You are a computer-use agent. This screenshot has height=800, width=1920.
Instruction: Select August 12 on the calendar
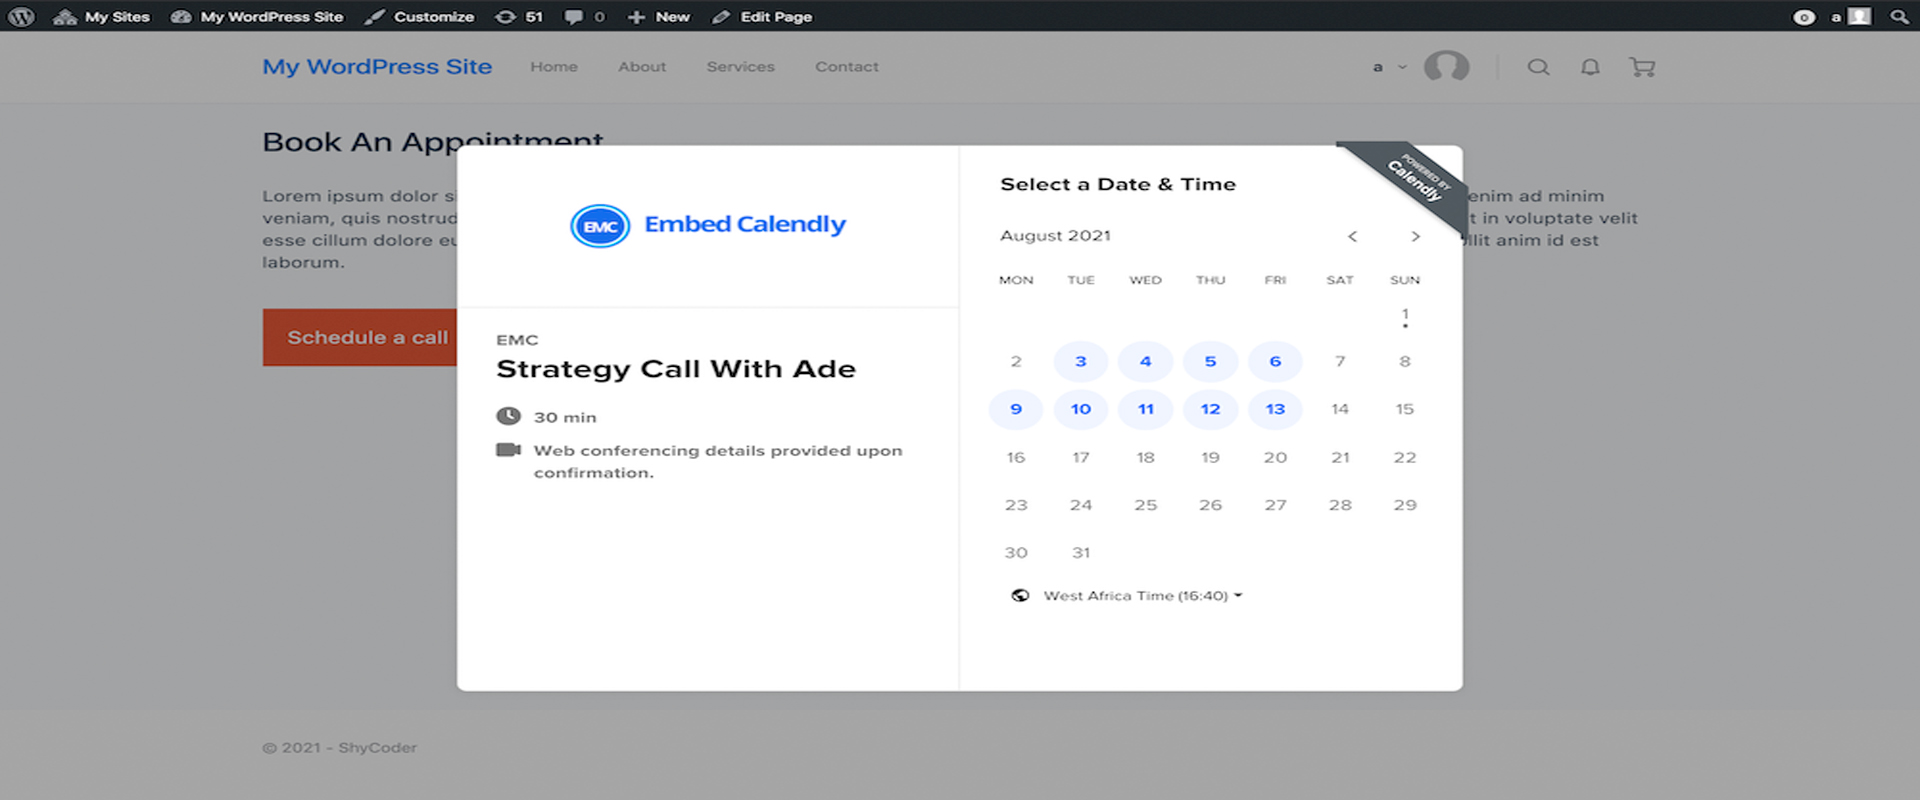(x=1210, y=409)
